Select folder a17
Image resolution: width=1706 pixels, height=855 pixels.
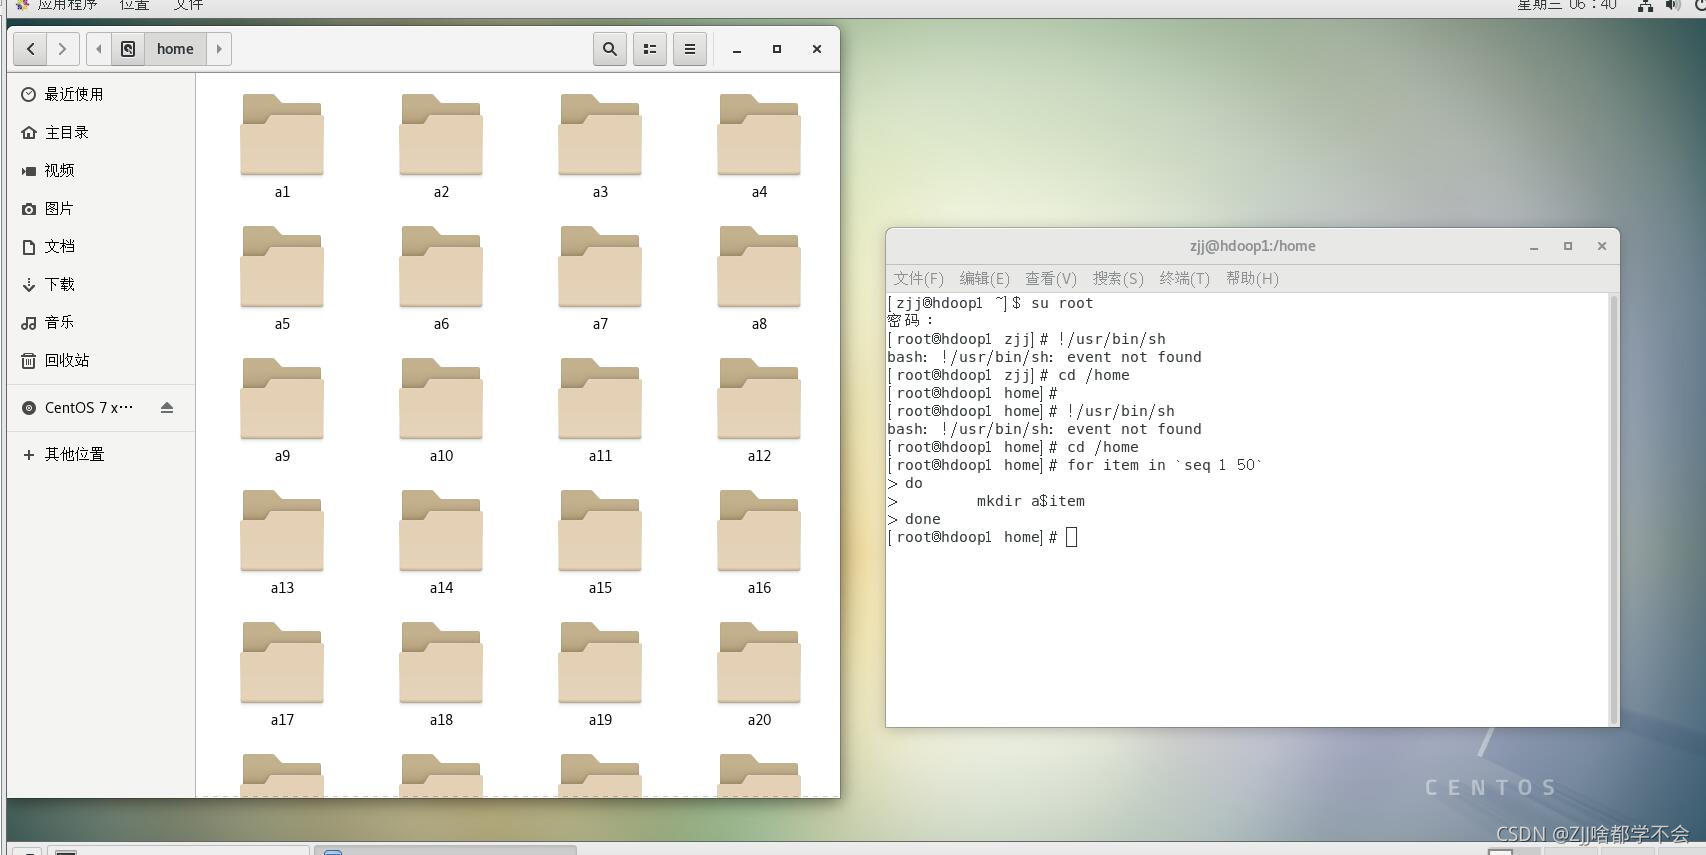pos(282,674)
